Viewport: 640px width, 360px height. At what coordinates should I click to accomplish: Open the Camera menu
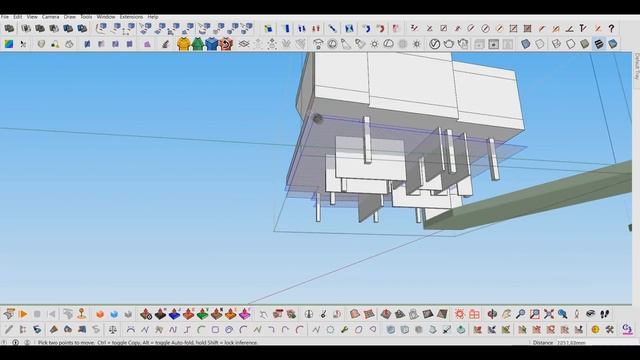coord(51,17)
